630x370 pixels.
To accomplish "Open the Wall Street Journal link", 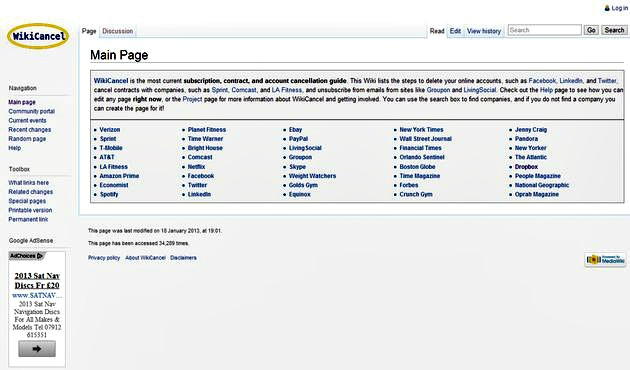I will tap(425, 139).
